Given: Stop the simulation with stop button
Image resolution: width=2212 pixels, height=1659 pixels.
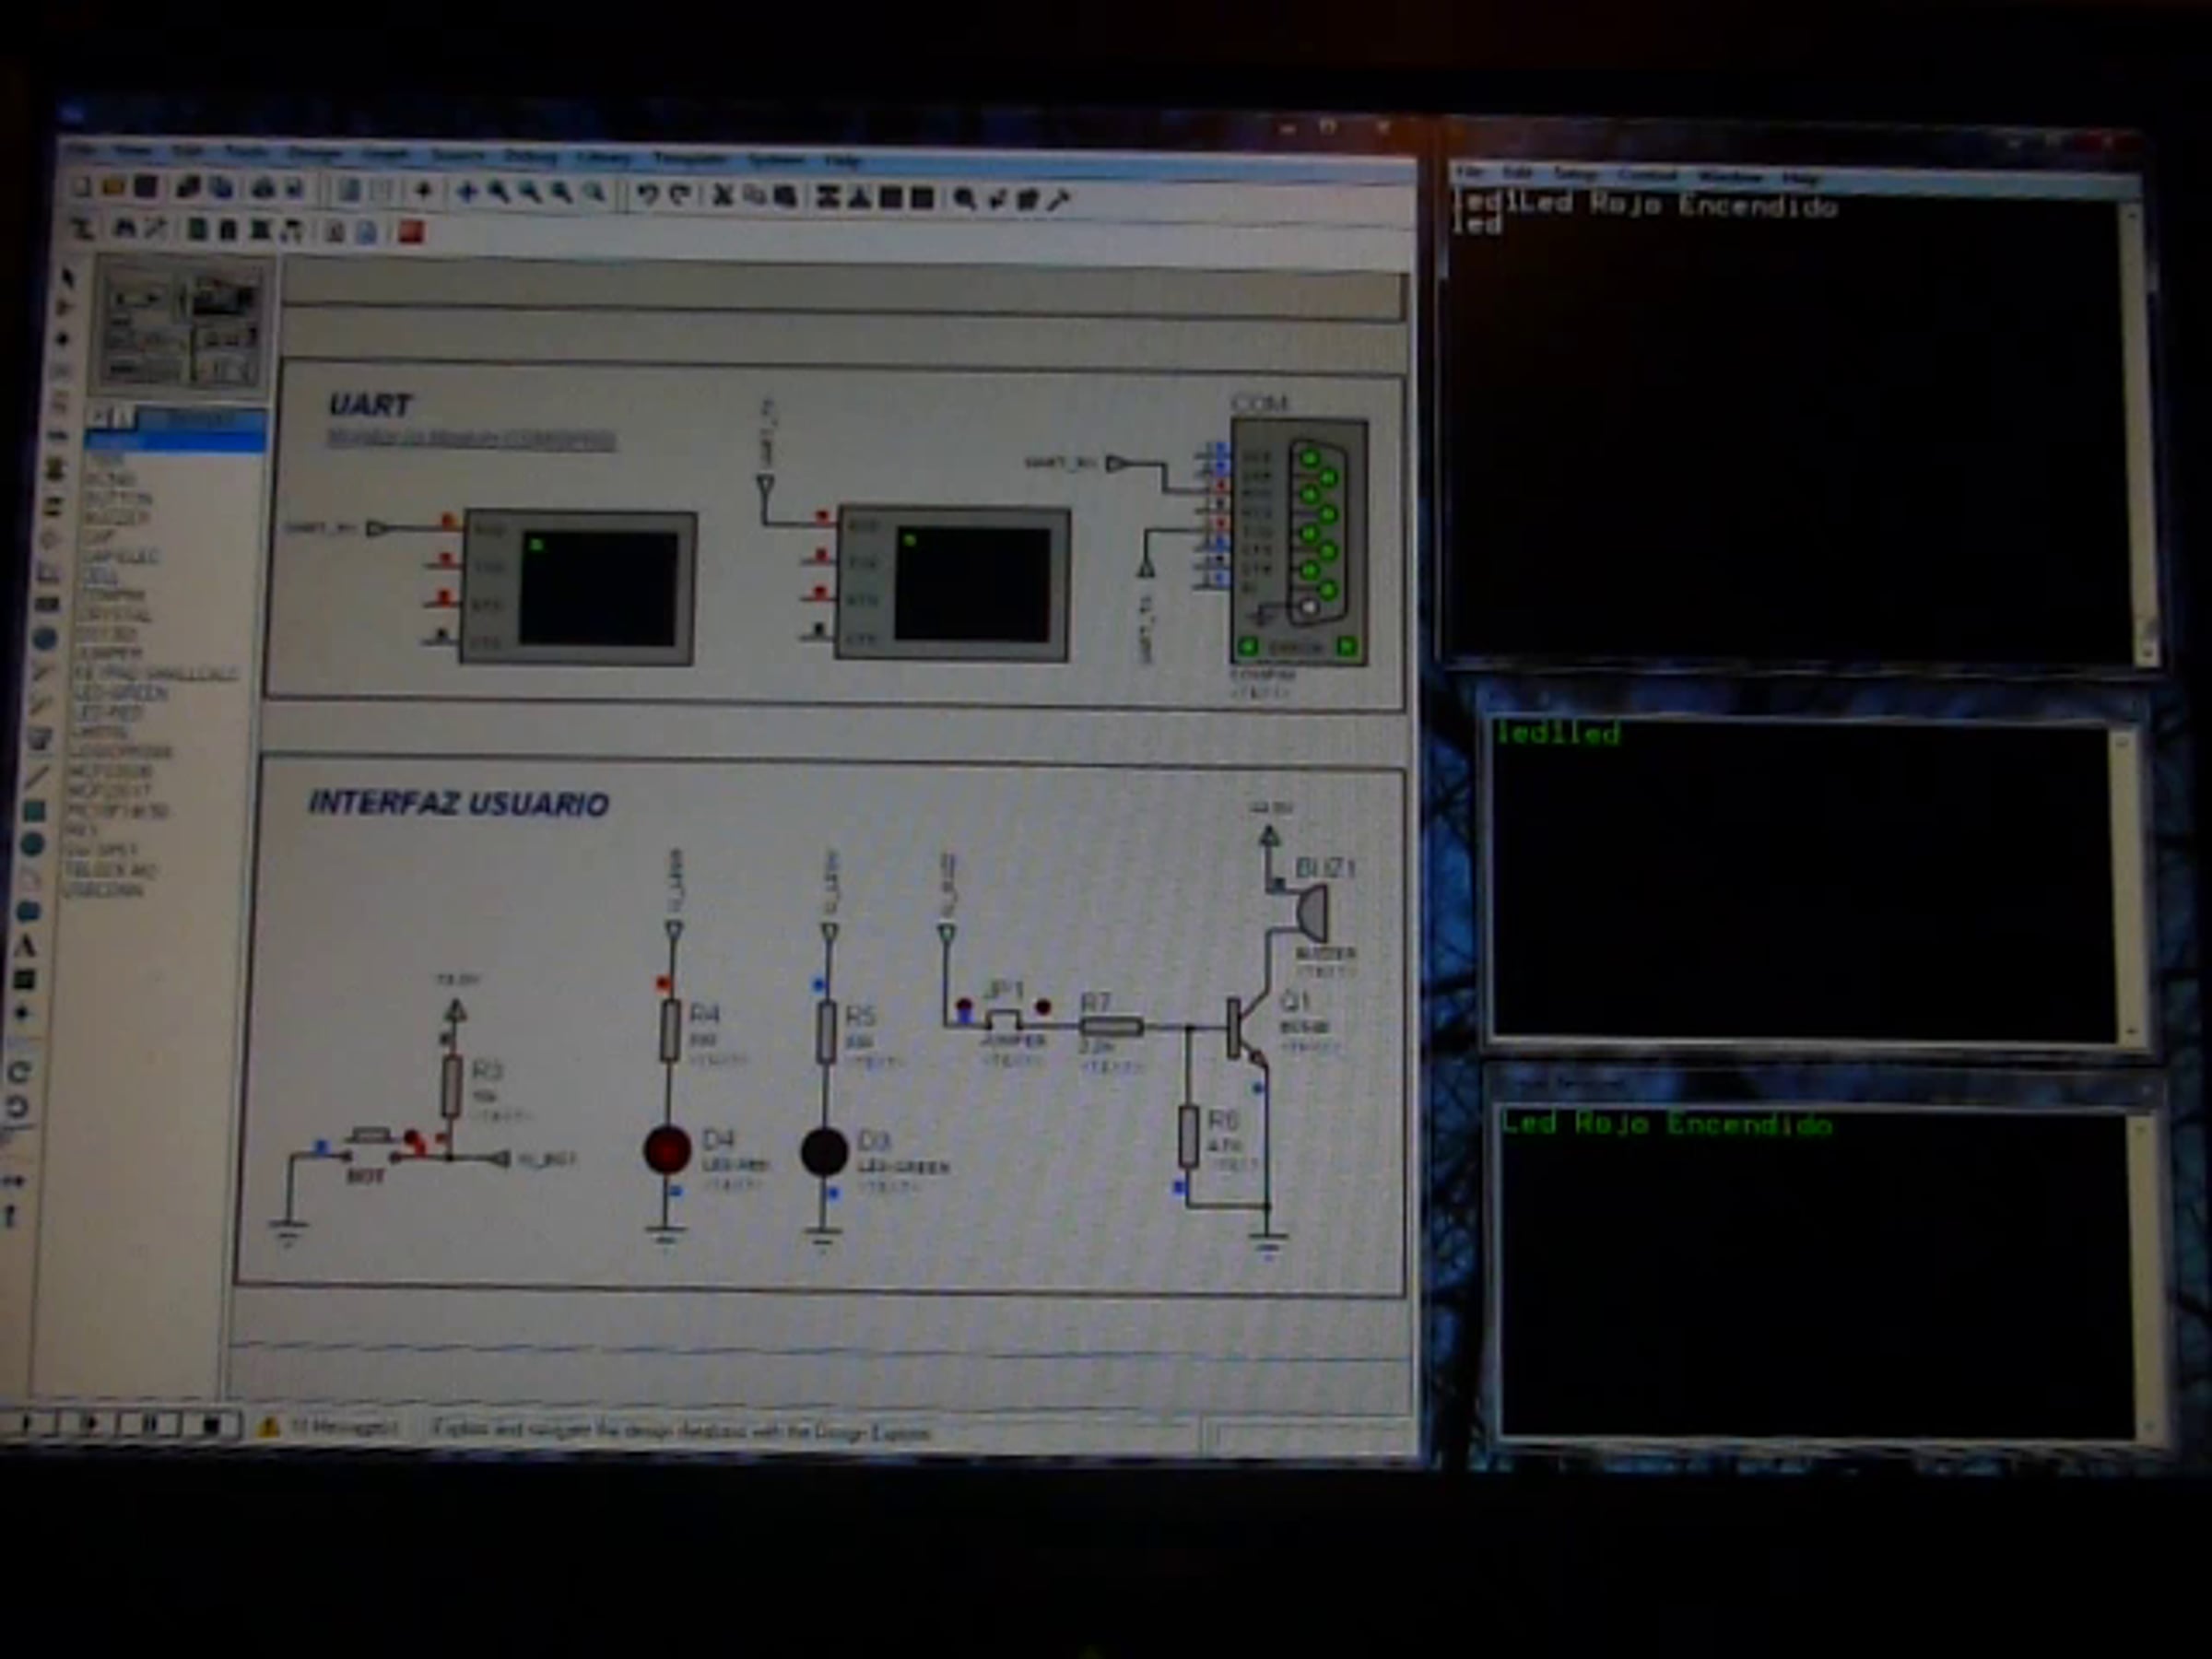Looking at the screenshot, I should point(210,1423).
